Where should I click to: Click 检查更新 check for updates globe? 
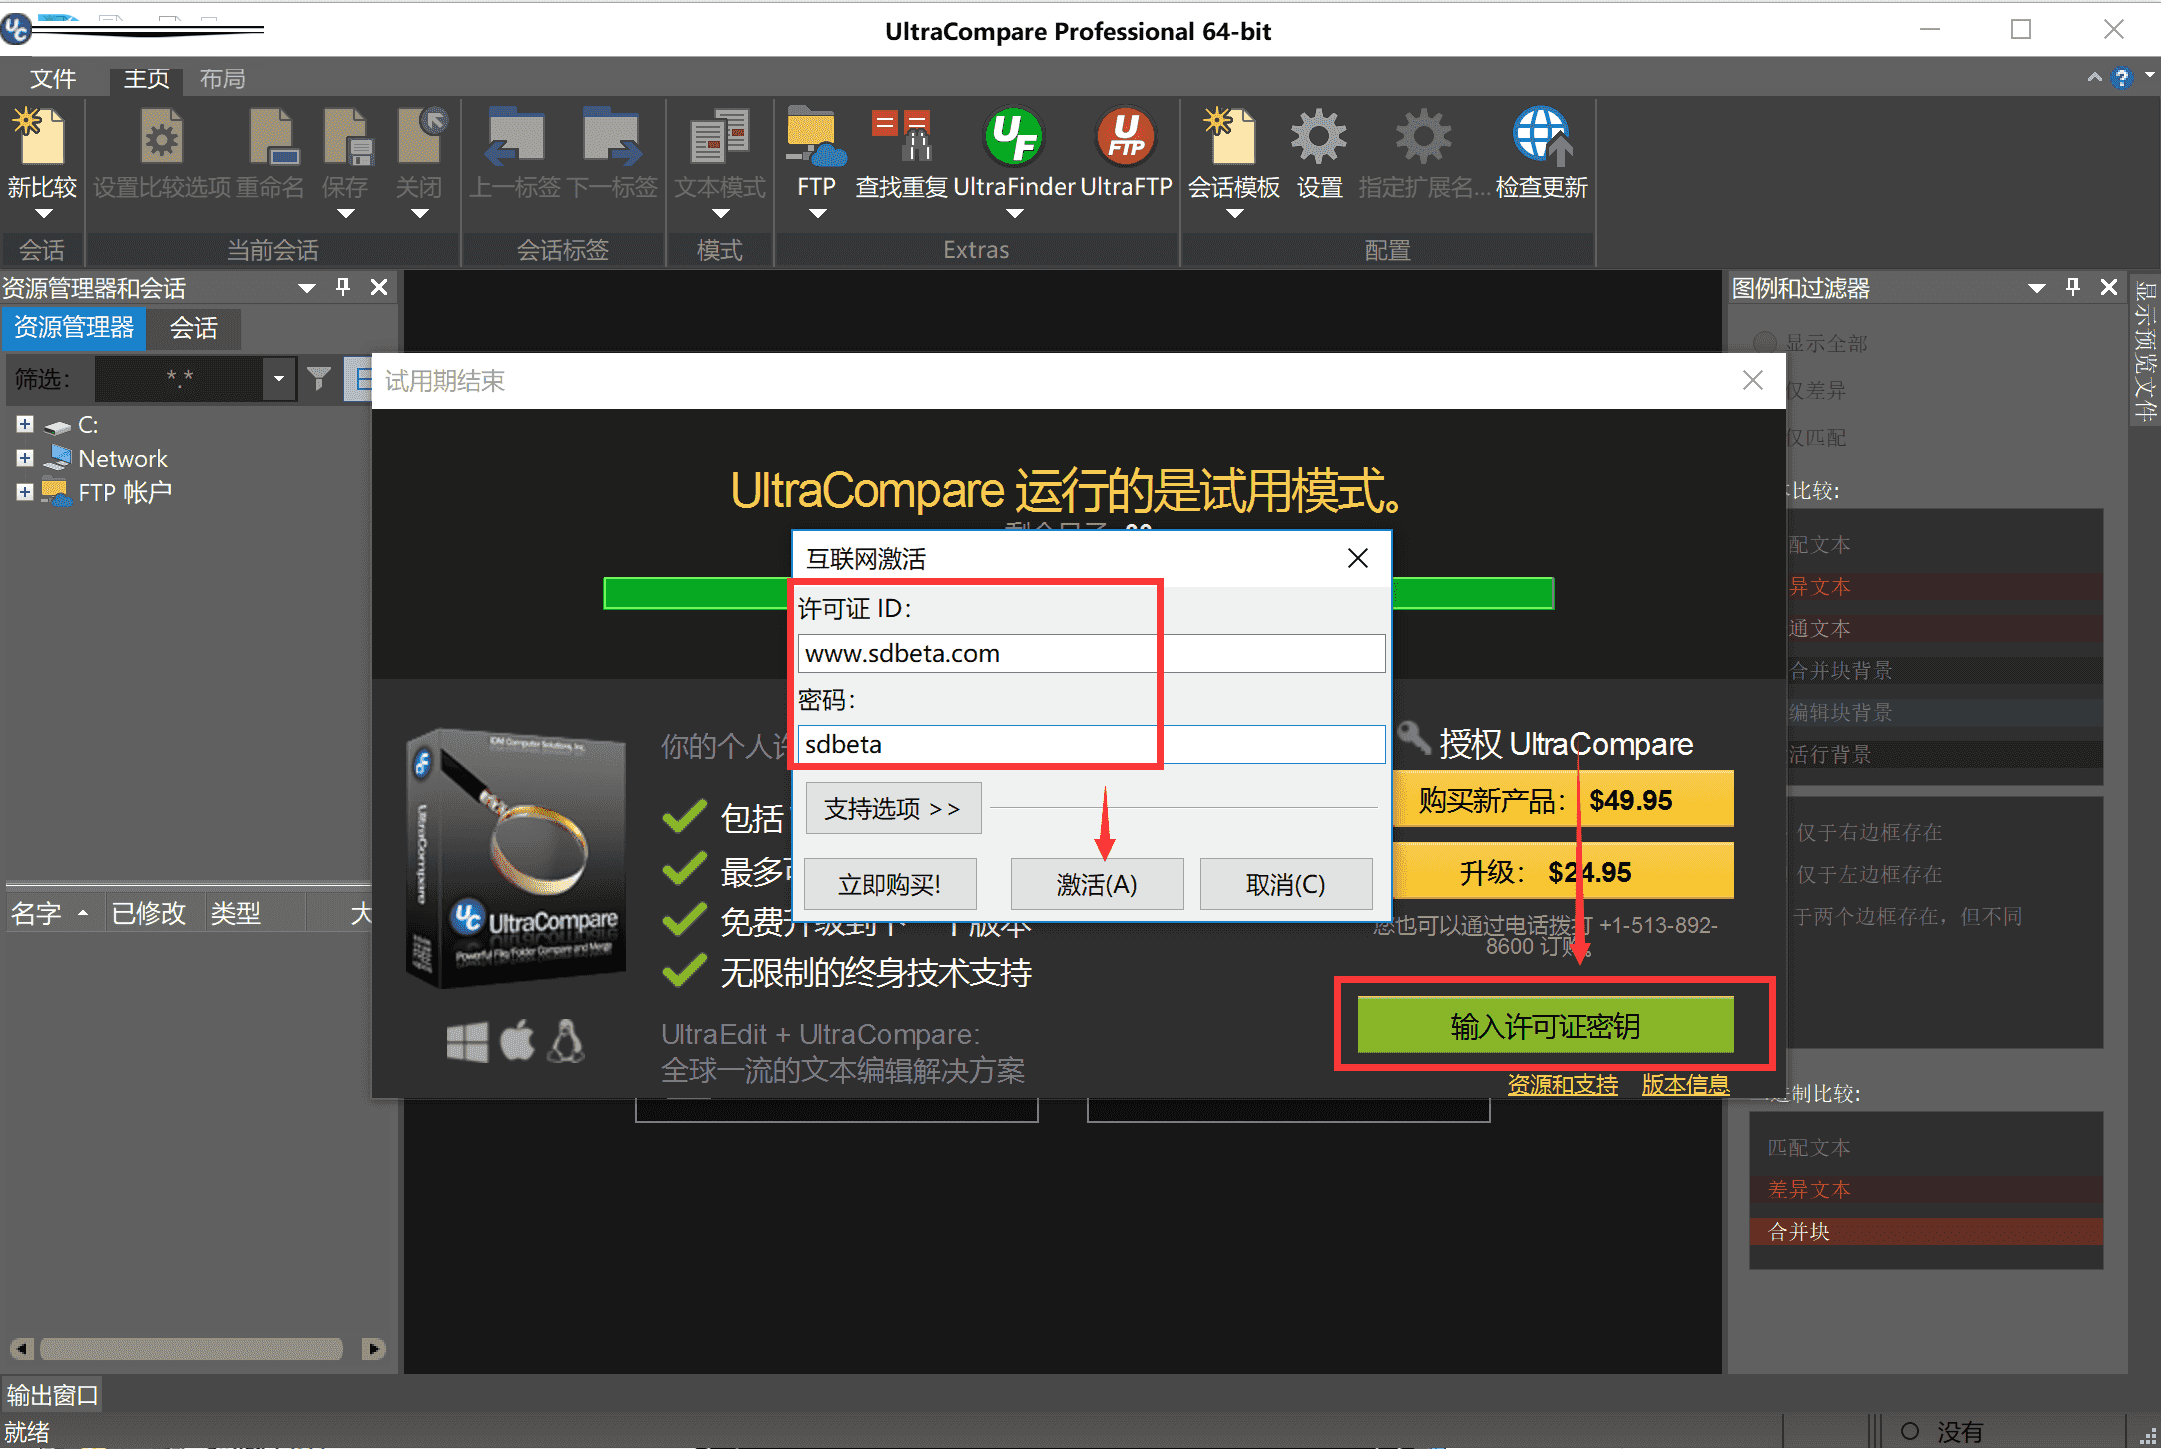point(1542,136)
